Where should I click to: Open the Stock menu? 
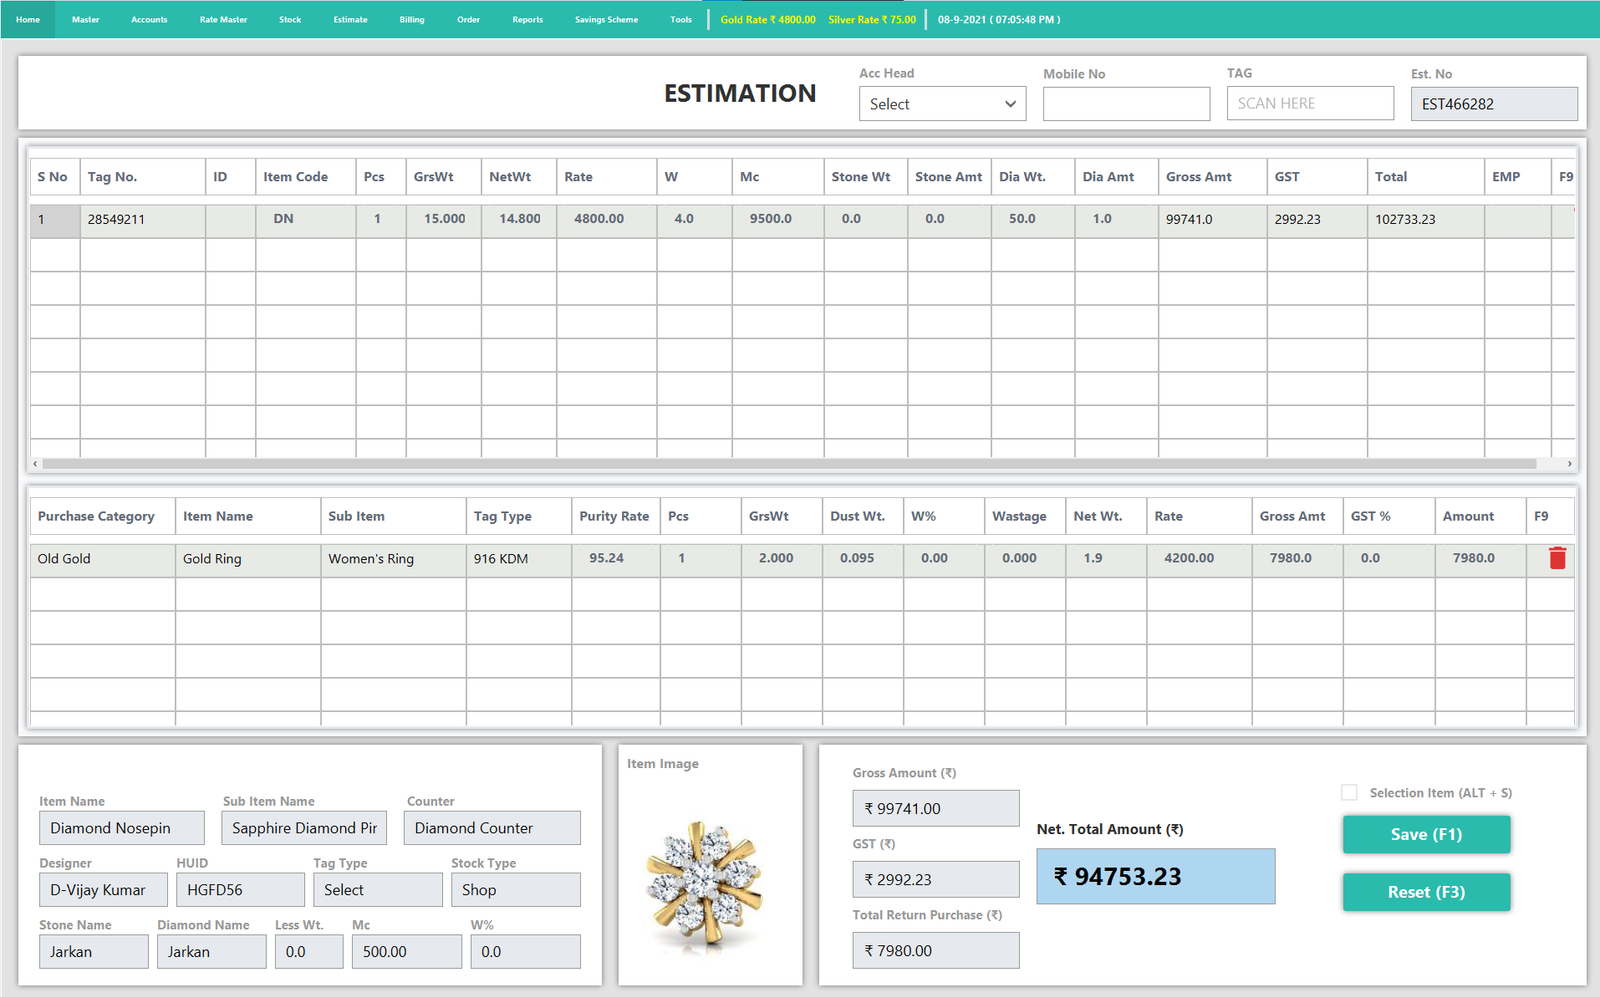(290, 19)
